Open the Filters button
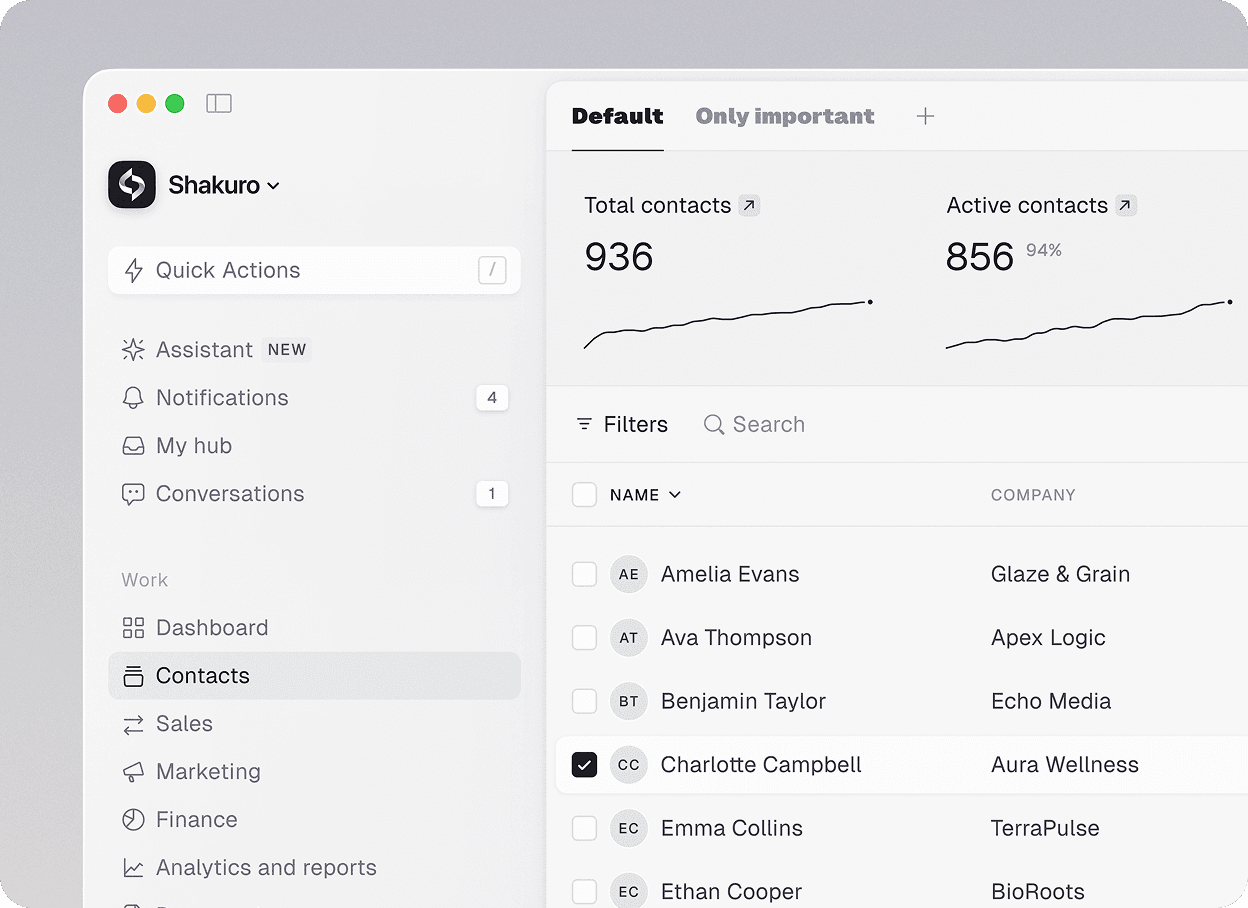Viewport: 1248px width, 908px height. click(622, 425)
